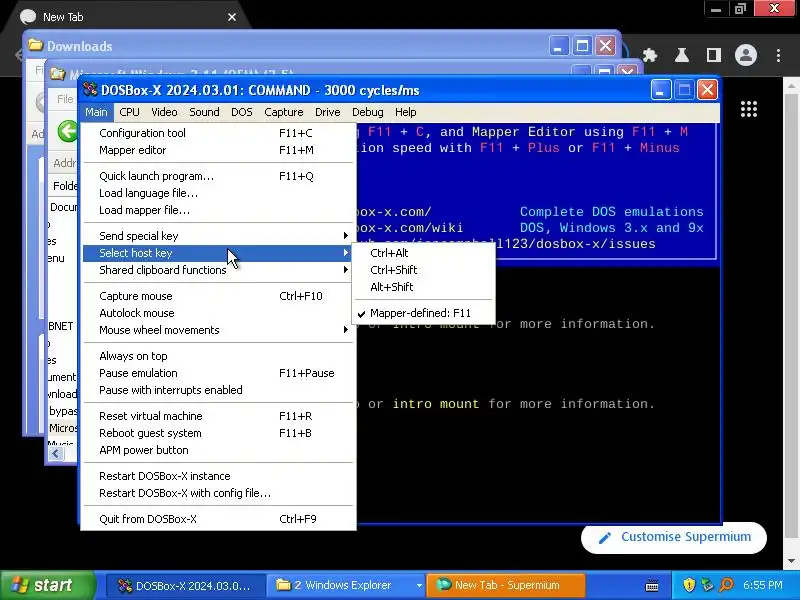Image resolution: width=800 pixels, height=600 pixels.
Task: Maximize the Downloads window
Action: [x=582, y=46]
